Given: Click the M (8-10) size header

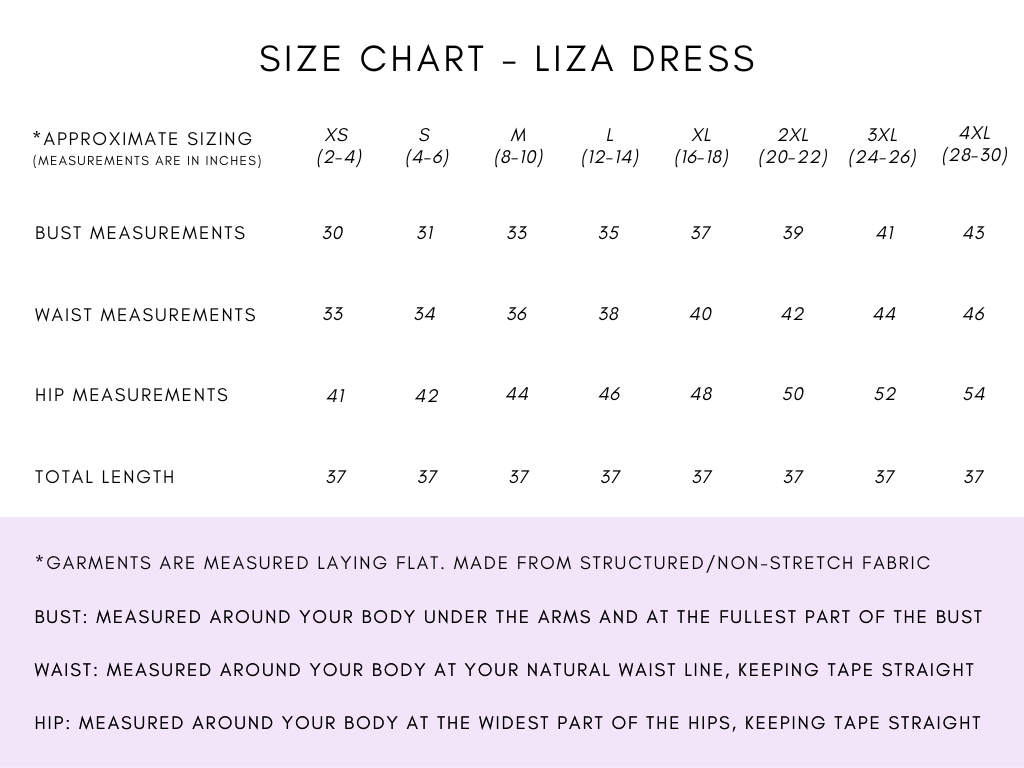Looking at the screenshot, I should tap(518, 146).
